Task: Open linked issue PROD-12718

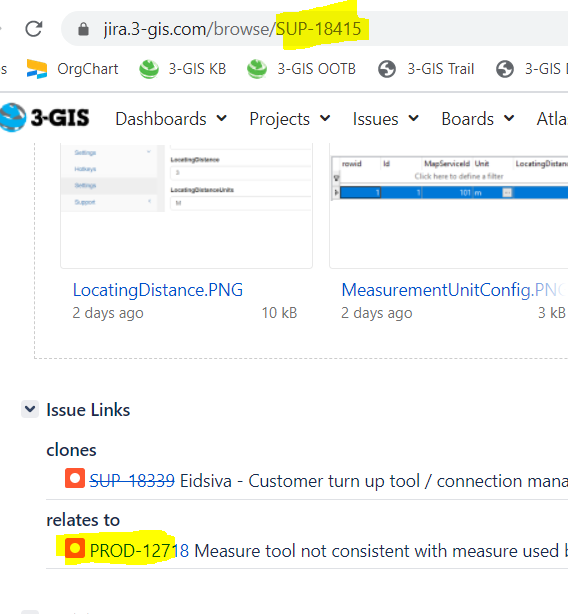Action: coord(139,551)
